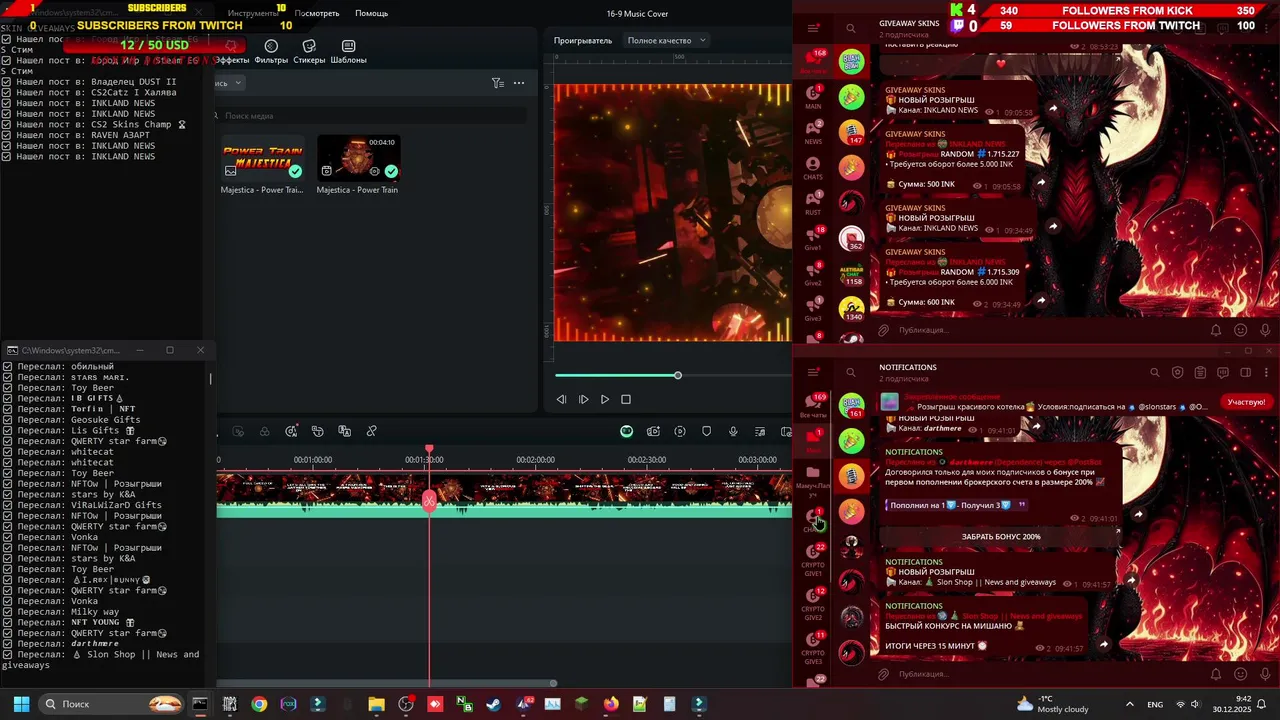Click the green AI assistant icon in timeline toolbar
1280x720 pixels.
[x=626, y=431]
